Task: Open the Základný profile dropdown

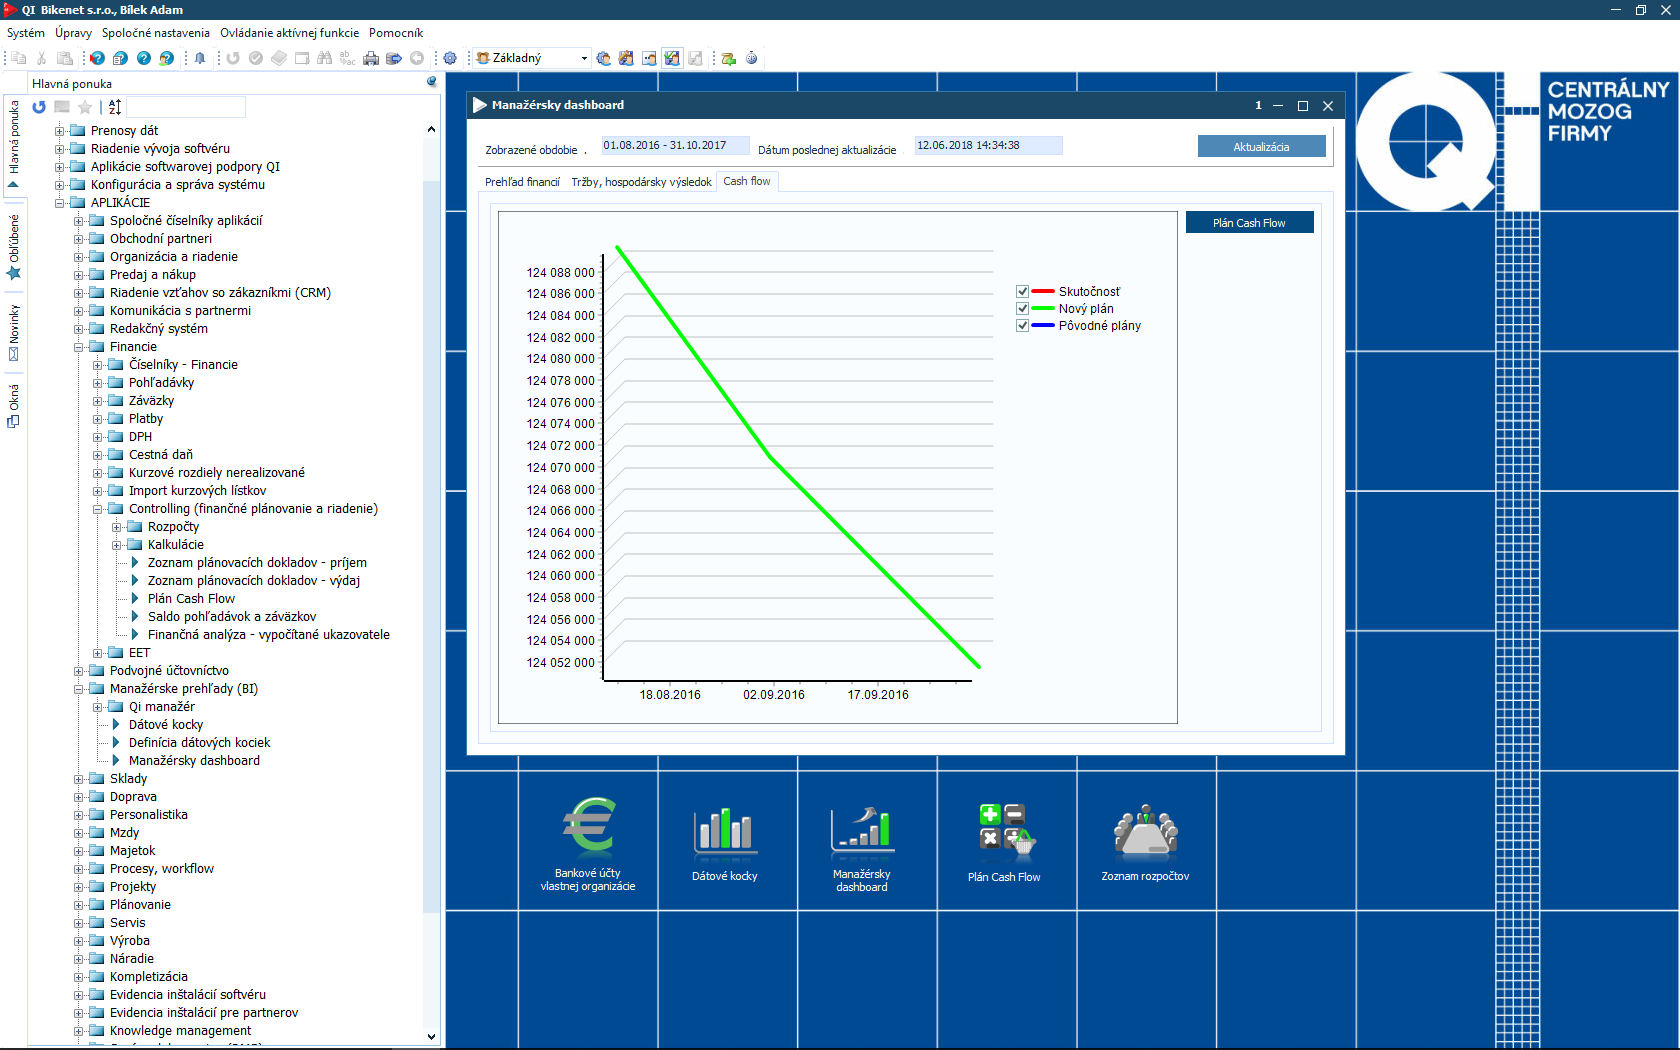Action: point(584,59)
